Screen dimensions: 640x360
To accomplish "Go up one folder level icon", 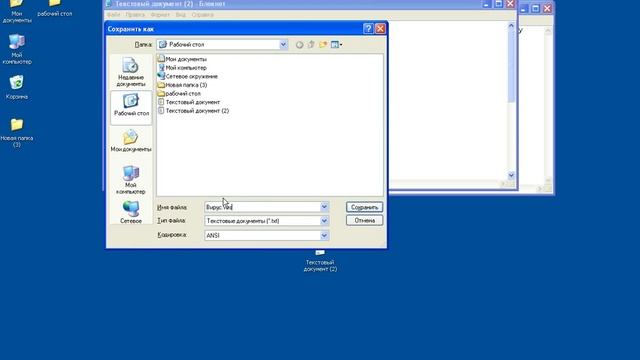I will [311, 44].
